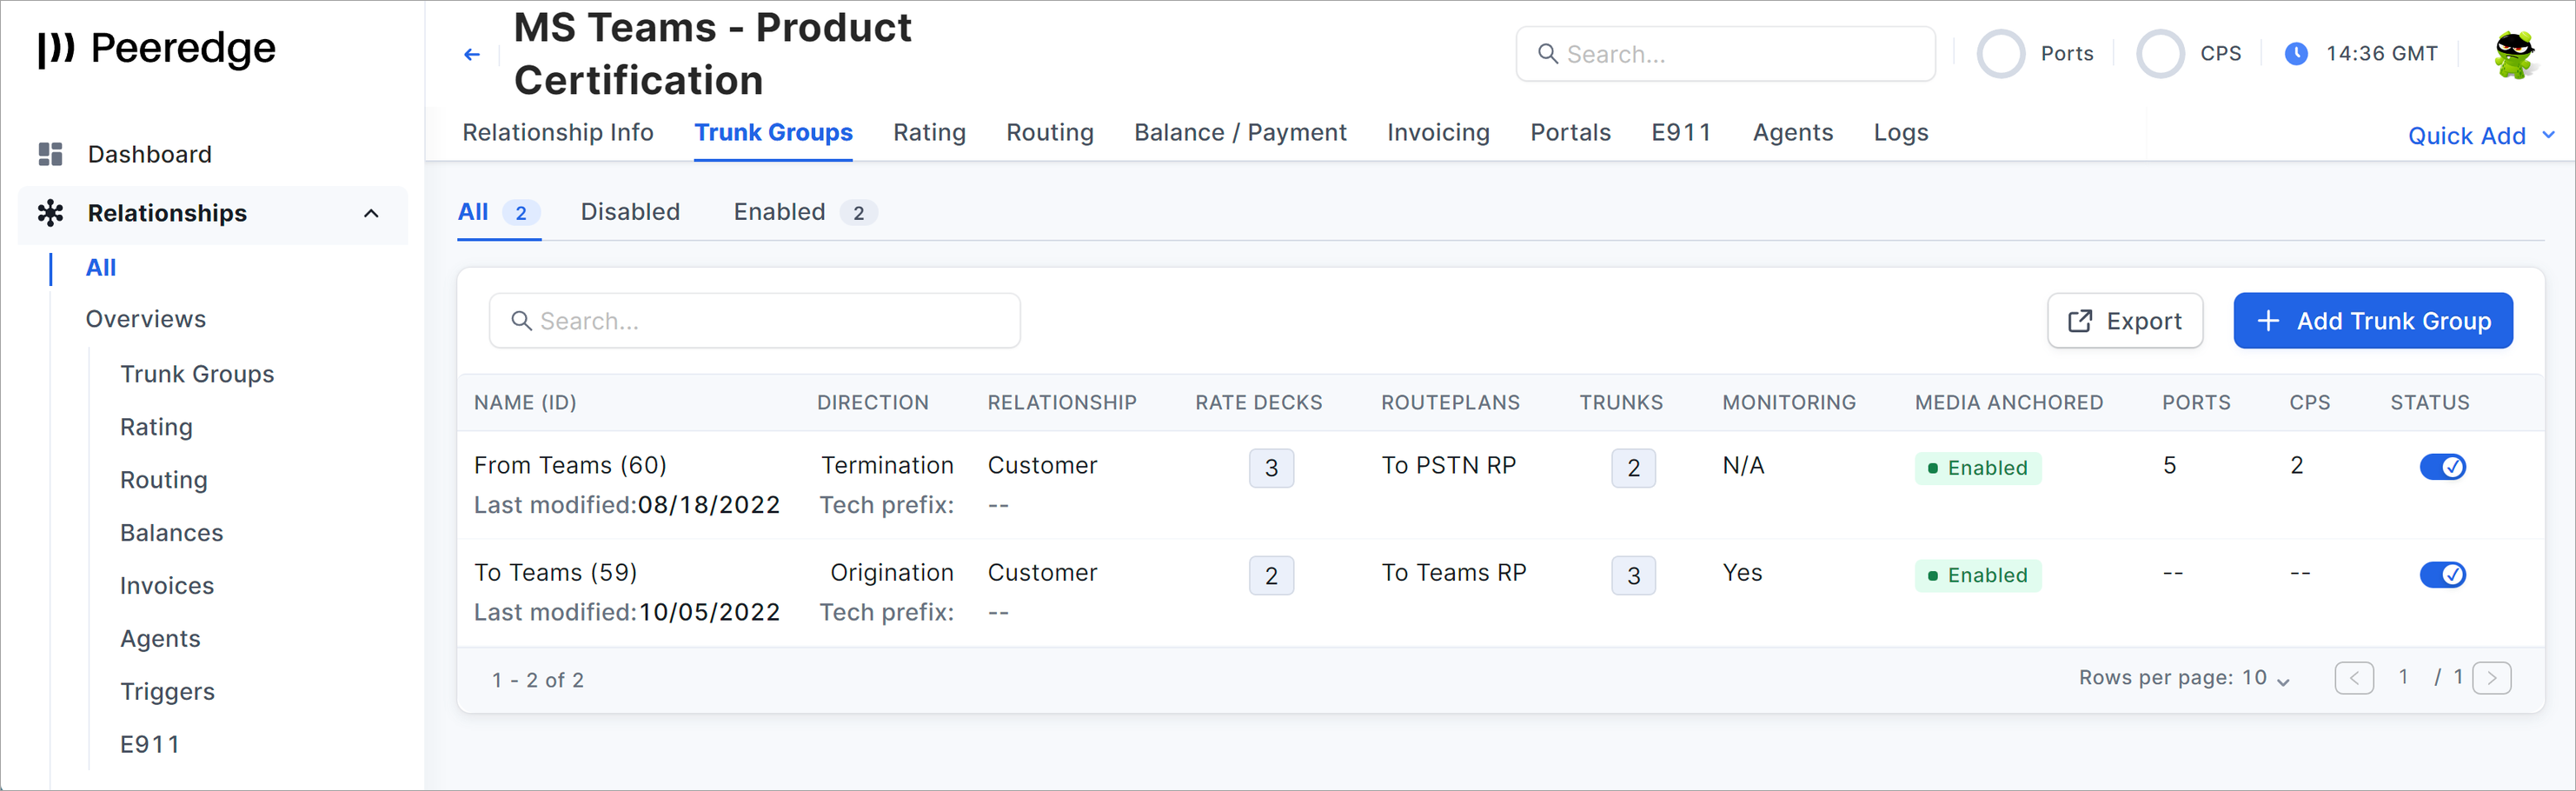This screenshot has height=791, width=2576.
Task: Open Balances in the sidebar
Action: coord(172,533)
